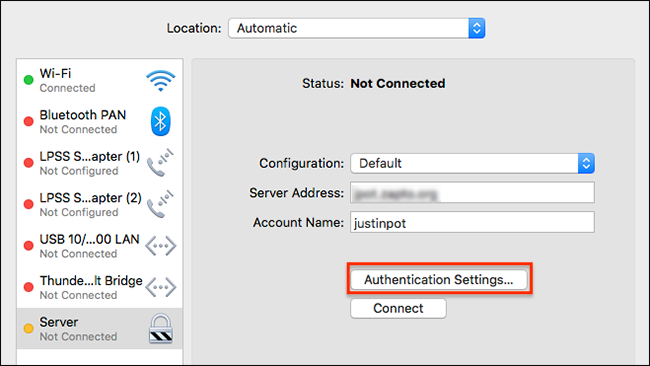Select the Bluetooth PAN service name
Screen dimensions: 650x366
pyautogui.click(x=83, y=115)
